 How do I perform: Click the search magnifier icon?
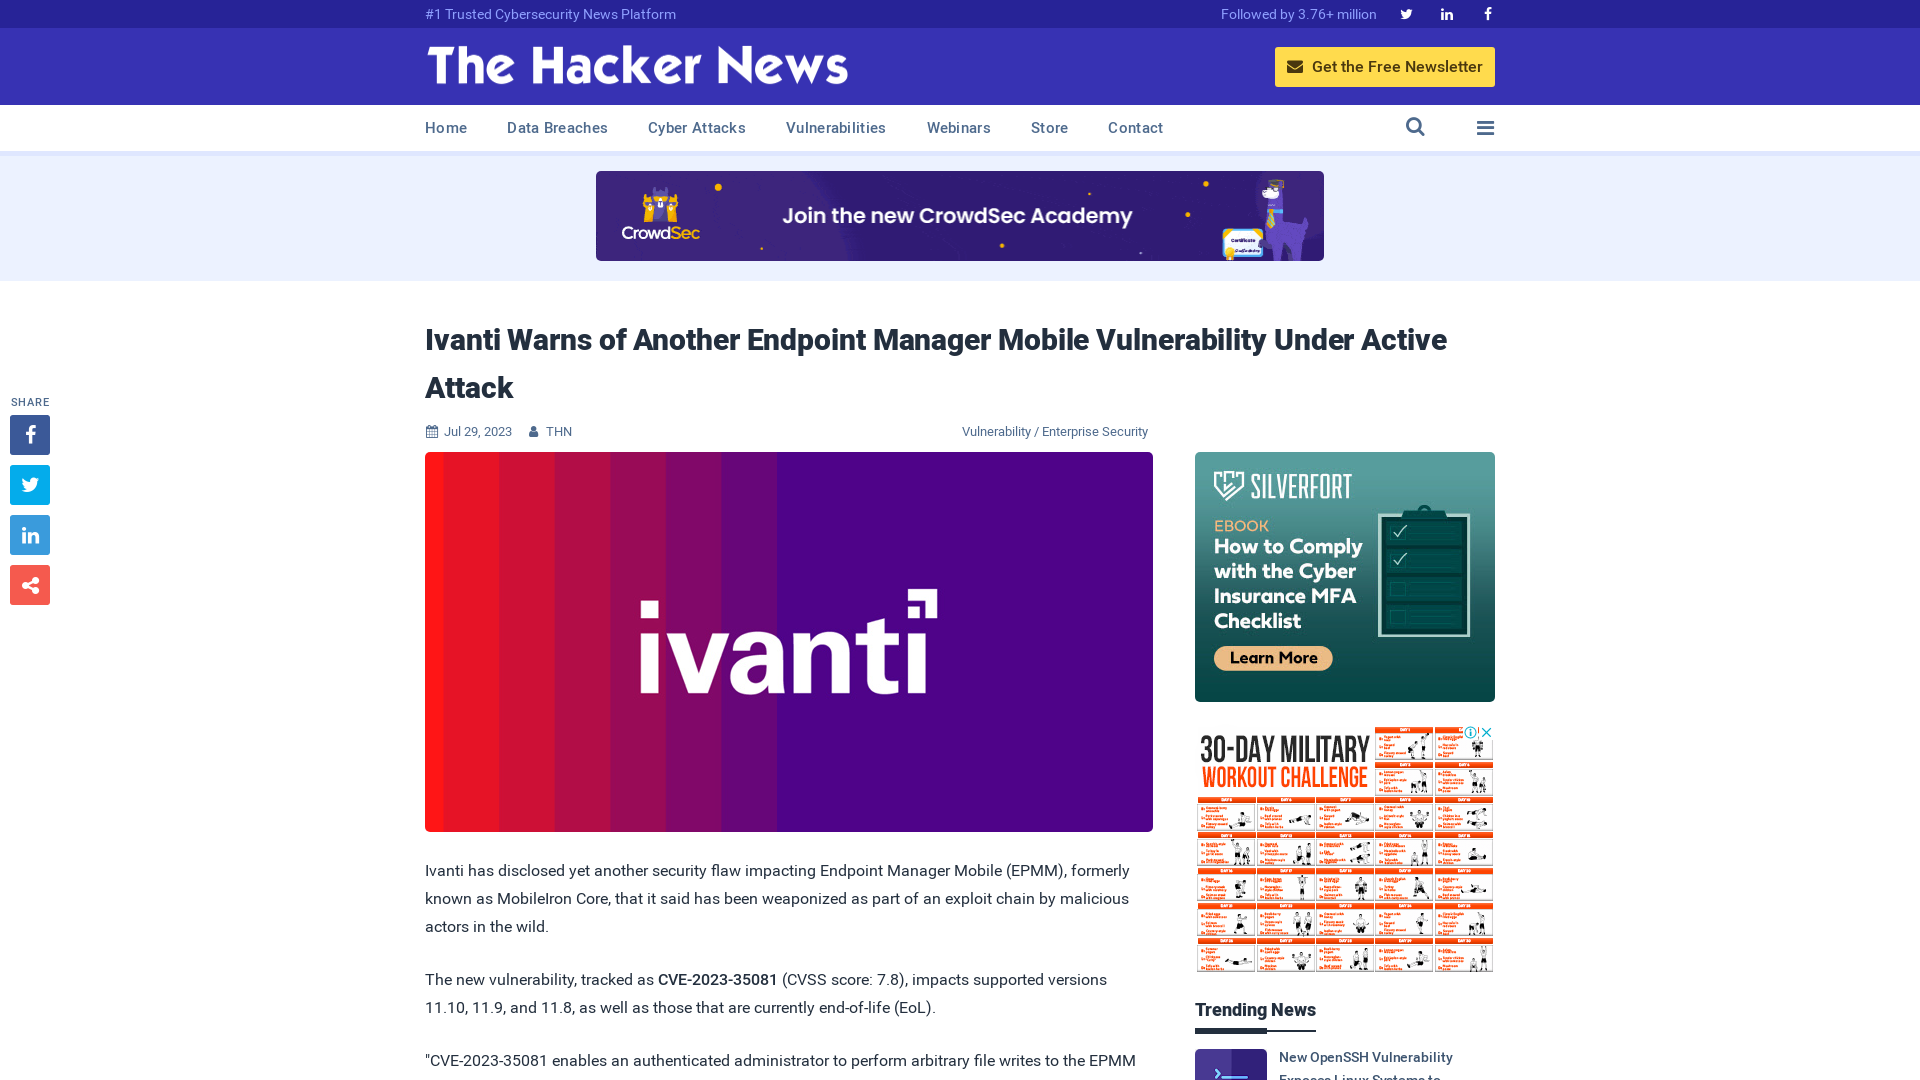click(1415, 127)
